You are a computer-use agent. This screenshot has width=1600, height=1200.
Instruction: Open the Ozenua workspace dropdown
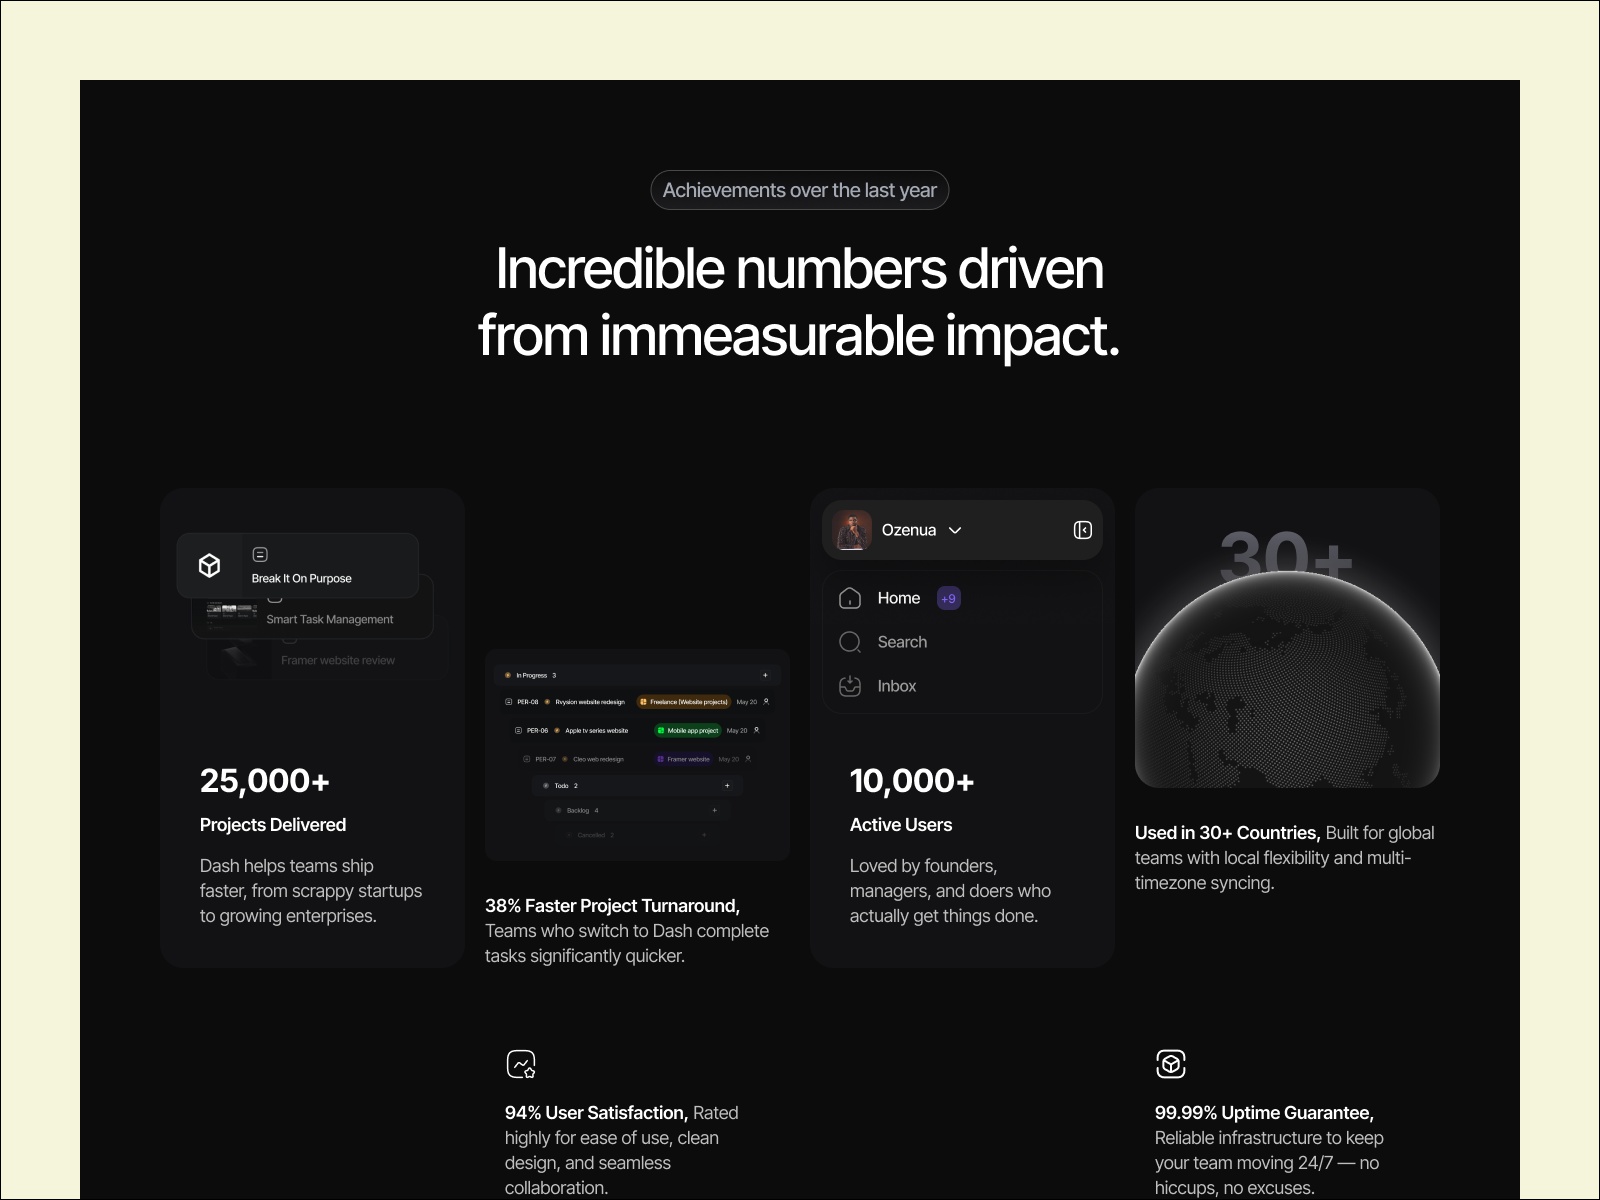[x=955, y=530]
